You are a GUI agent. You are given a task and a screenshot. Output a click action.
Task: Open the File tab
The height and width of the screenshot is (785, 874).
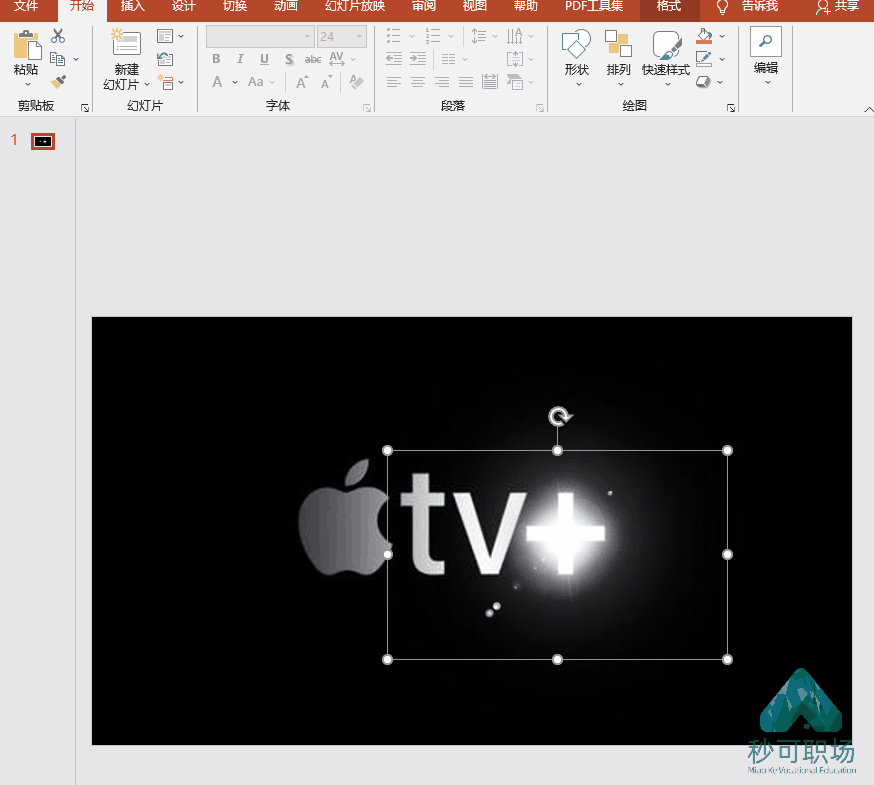(x=26, y=6)
